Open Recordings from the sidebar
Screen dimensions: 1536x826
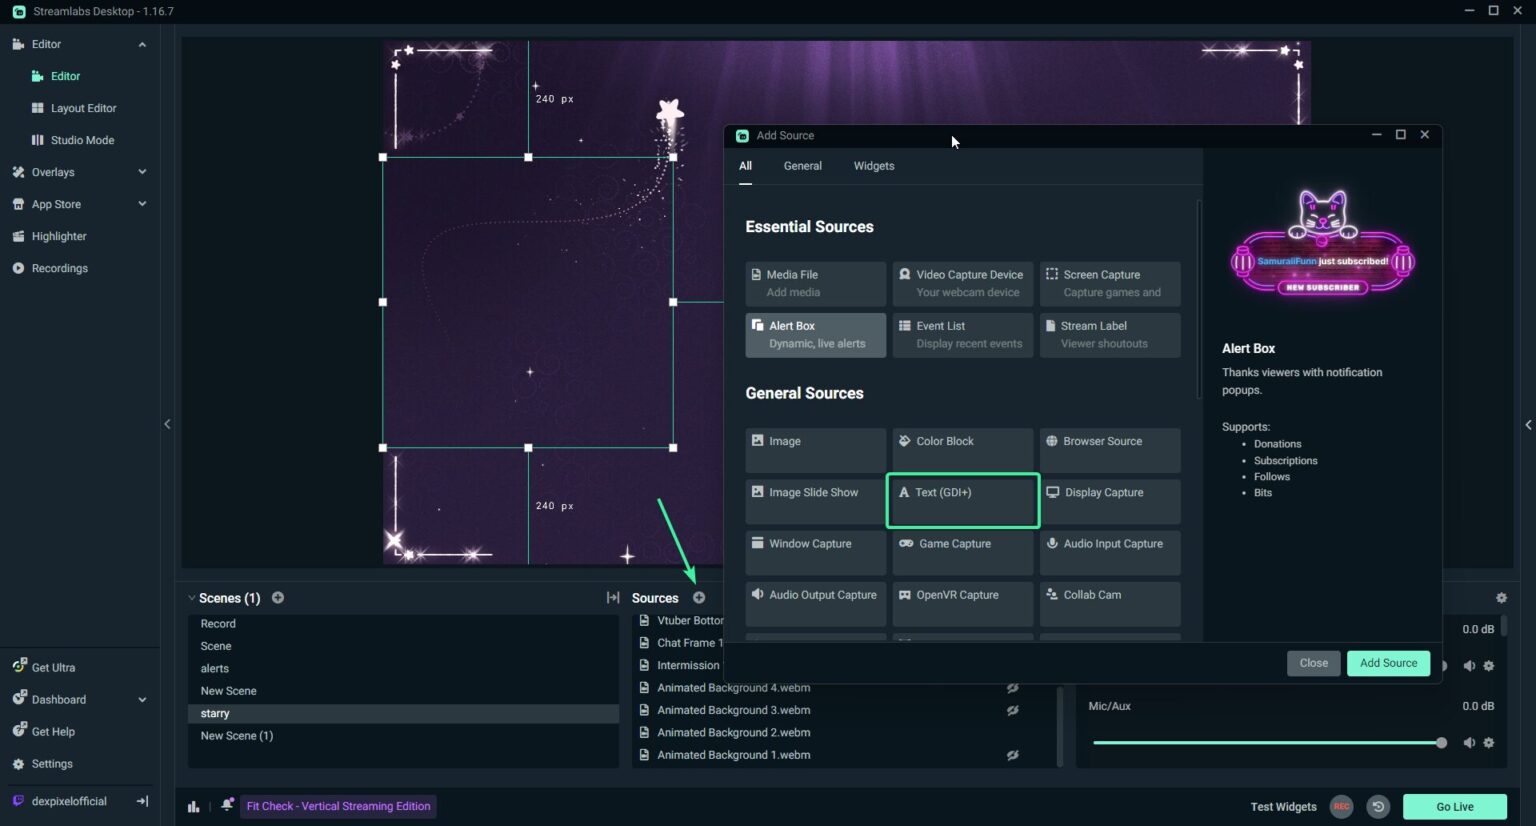[59, 268]
